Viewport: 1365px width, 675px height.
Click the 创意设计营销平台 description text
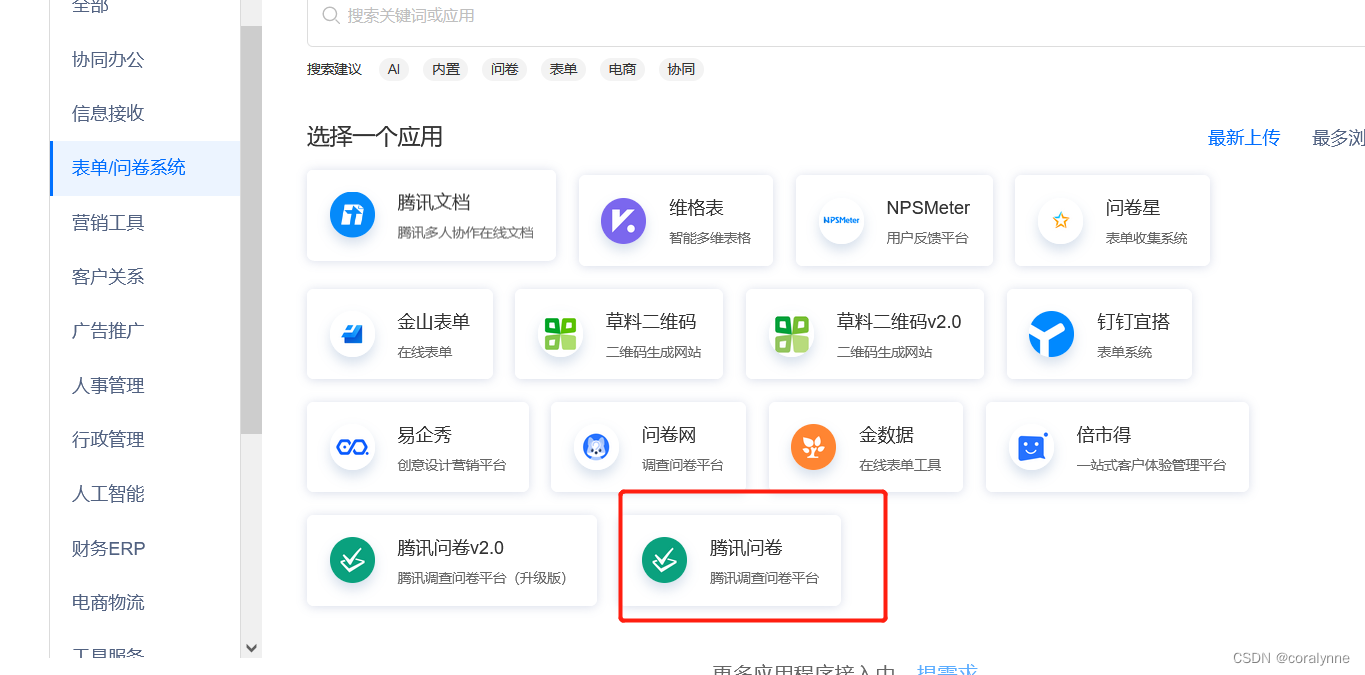(x=452, y=465)
